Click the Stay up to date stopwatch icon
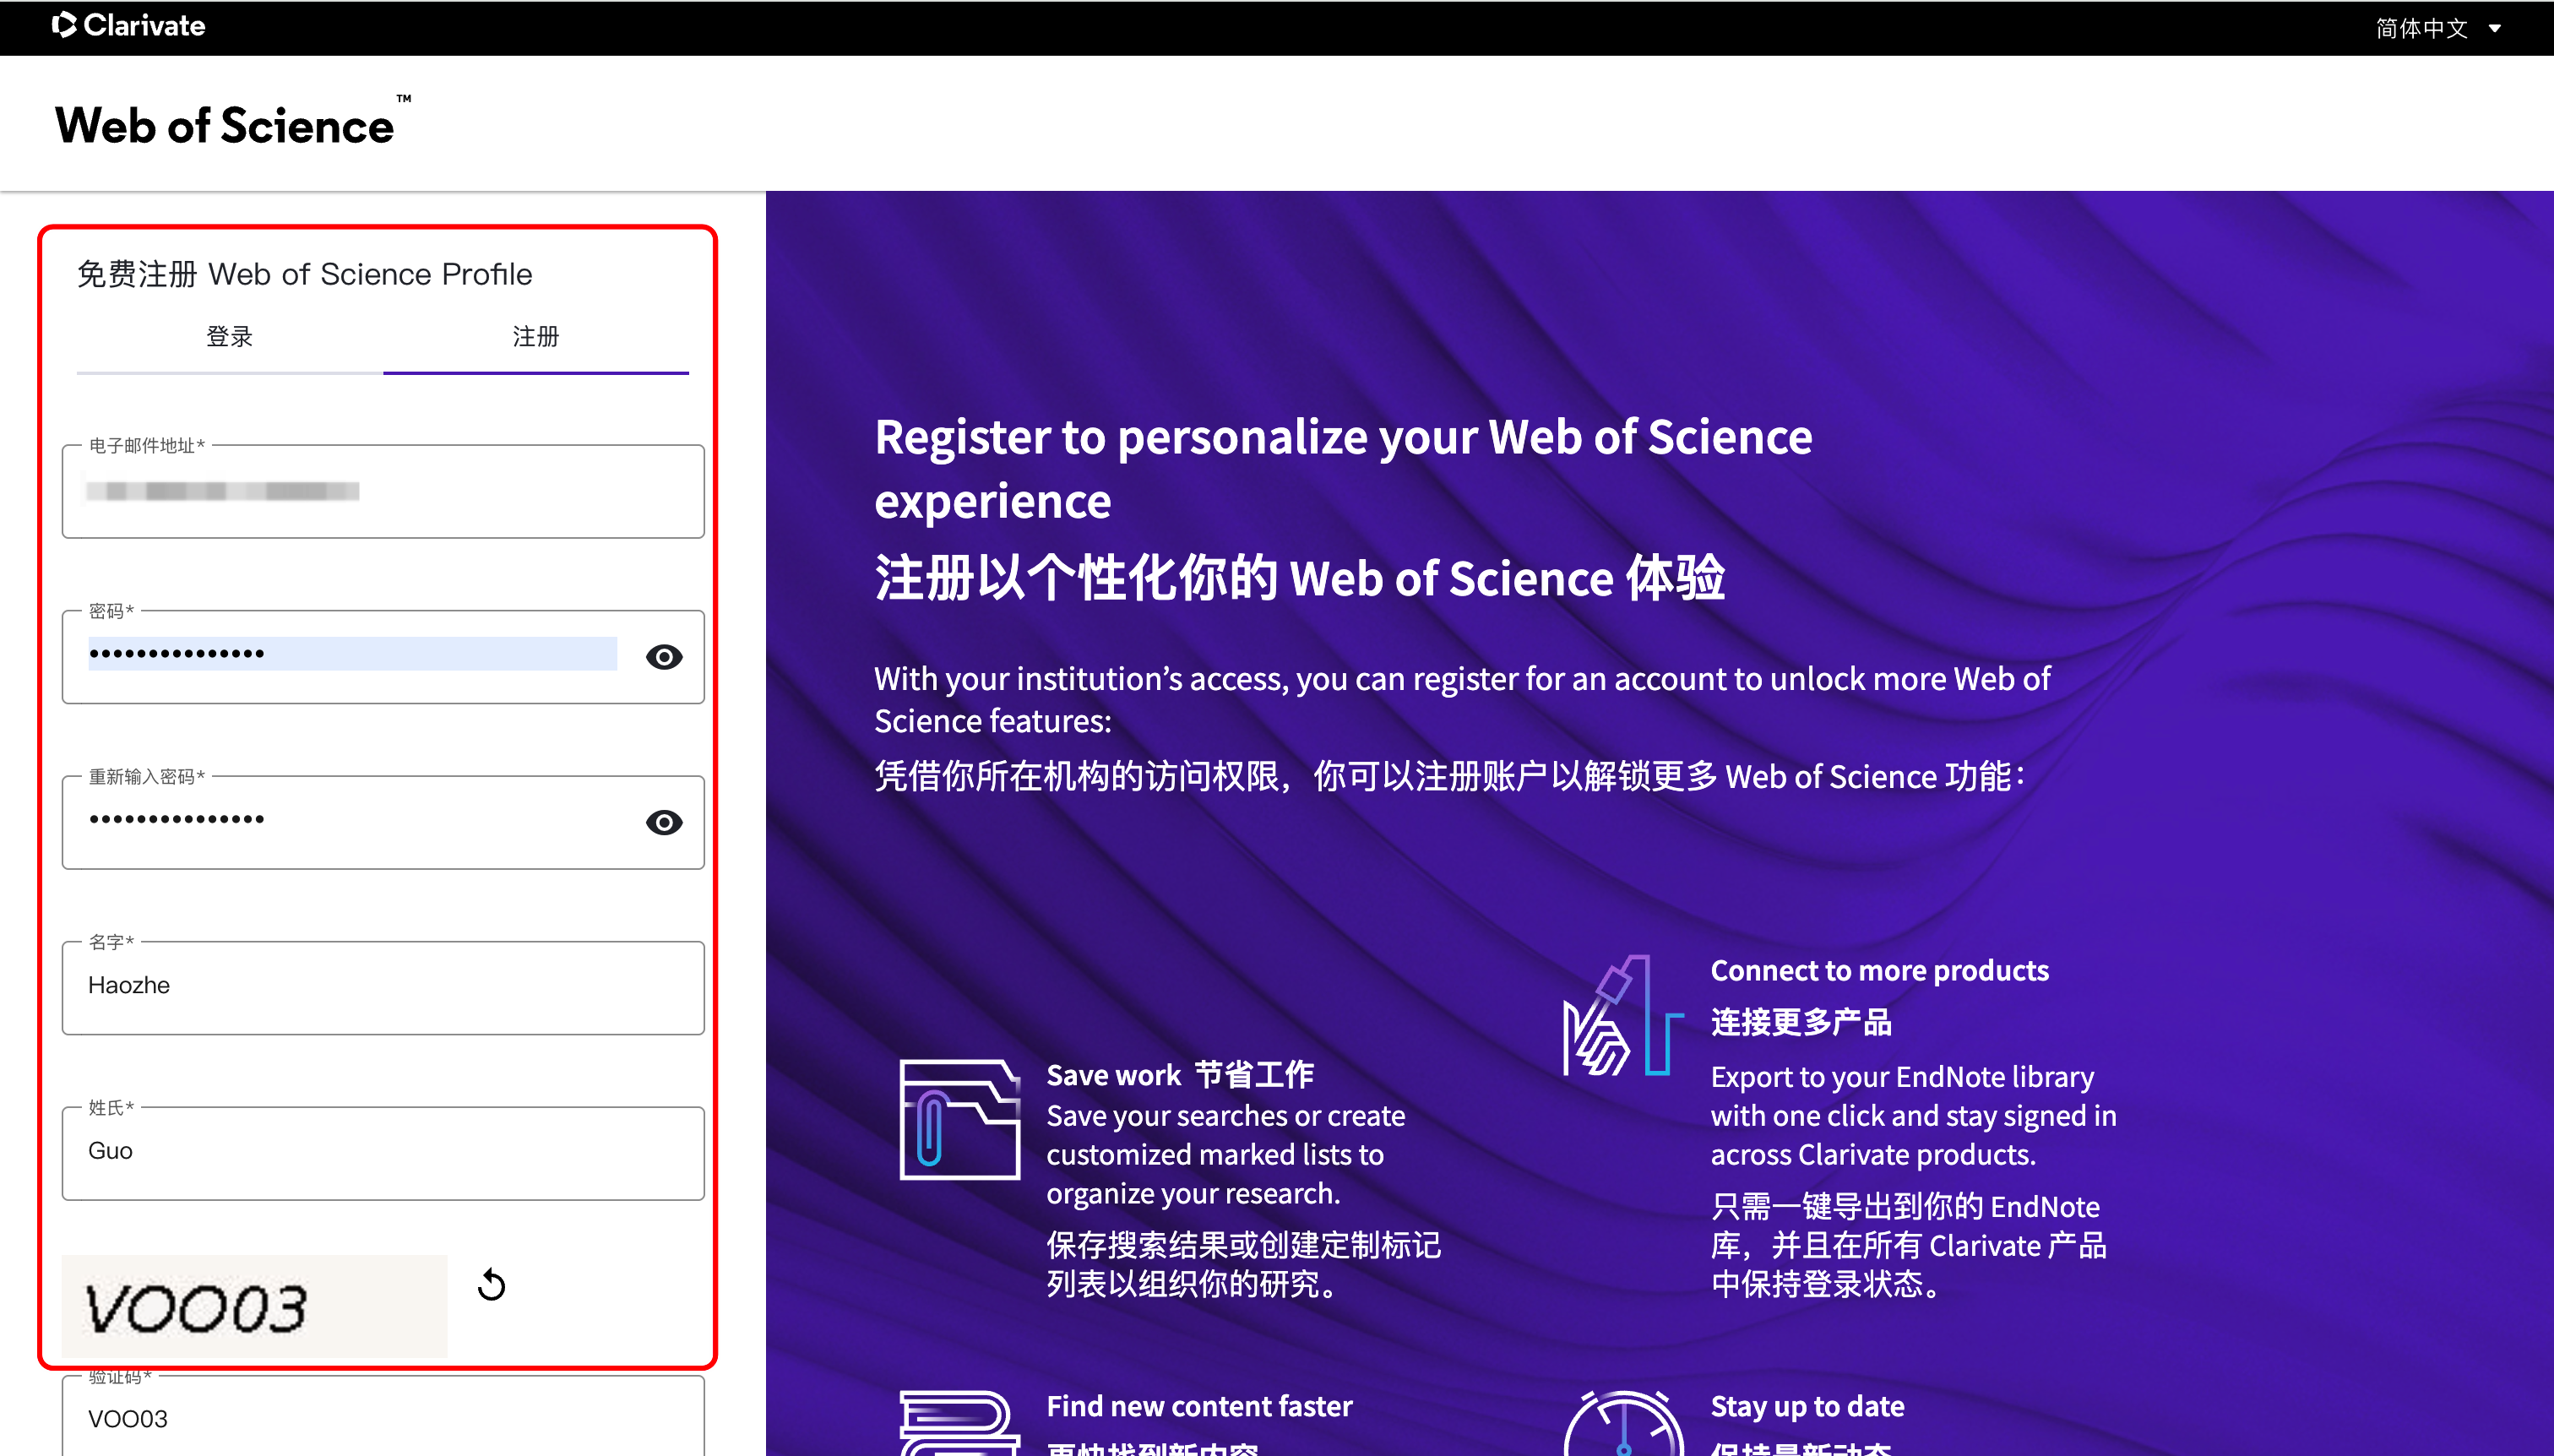The height and width of the screenshot is (1456, 2554). [1623, 1424]
